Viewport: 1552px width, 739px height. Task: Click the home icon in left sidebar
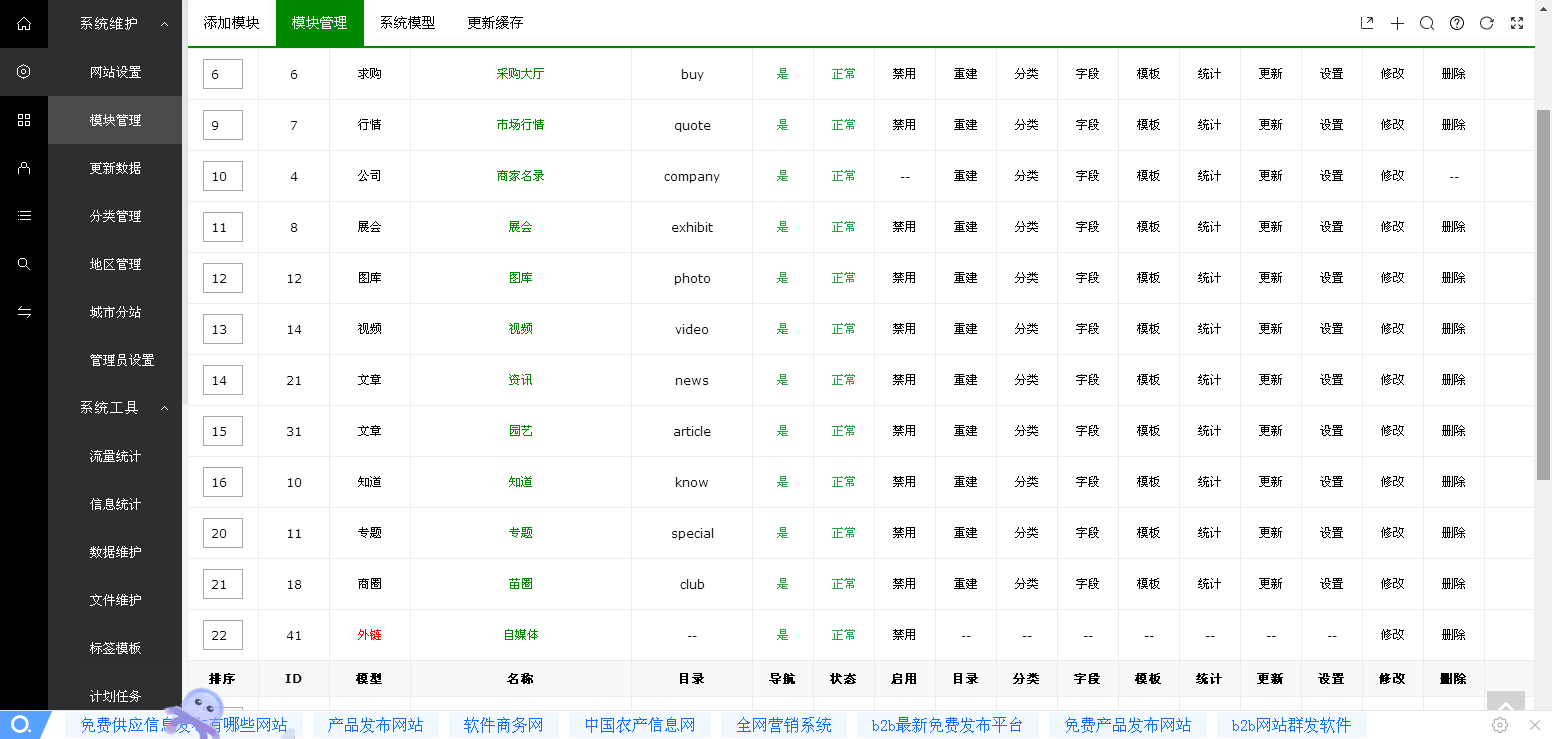click(x=24, y=24)
